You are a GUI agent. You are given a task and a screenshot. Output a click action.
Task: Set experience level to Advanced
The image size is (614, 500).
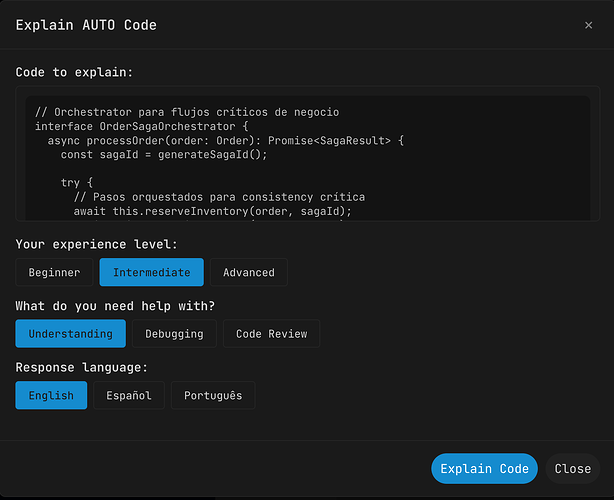[249, 272]
